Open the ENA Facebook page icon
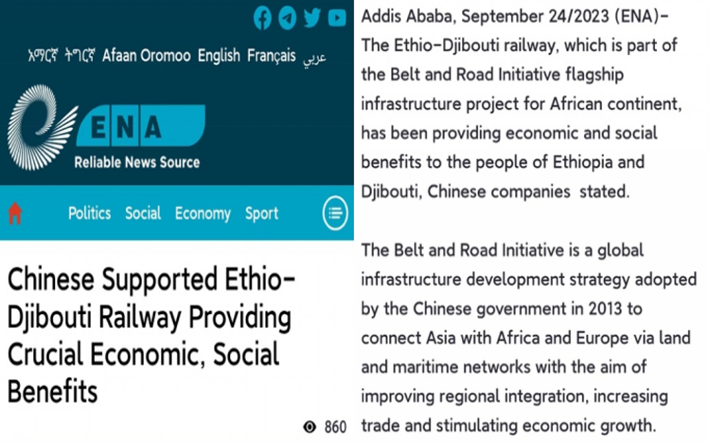The width and height of the screenshot is (709, 443). [262, 18]
